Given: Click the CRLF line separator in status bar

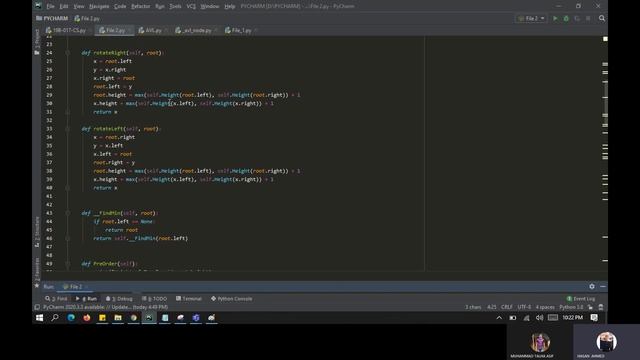Looking at the screenshot, I should click(507, 307).
